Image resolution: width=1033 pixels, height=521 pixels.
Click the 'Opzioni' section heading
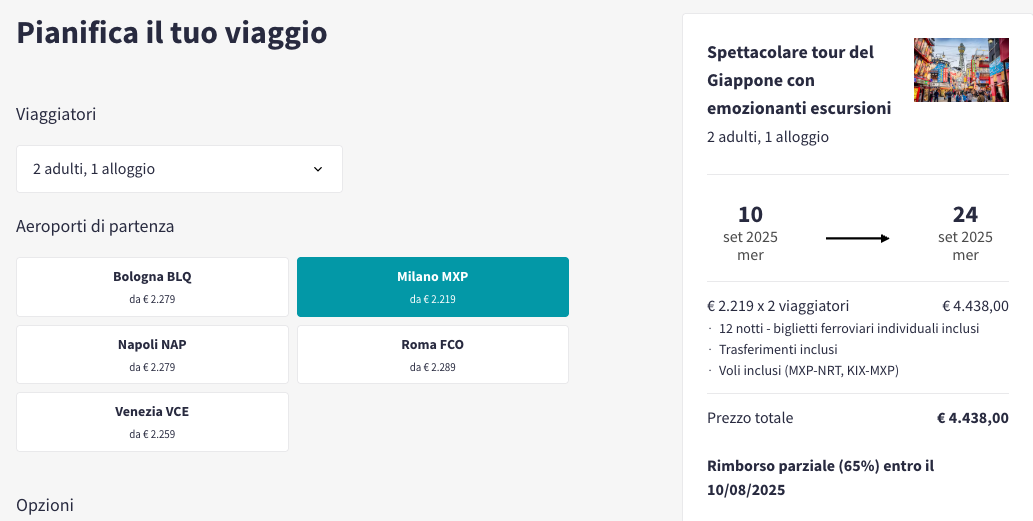click(45, 505)
